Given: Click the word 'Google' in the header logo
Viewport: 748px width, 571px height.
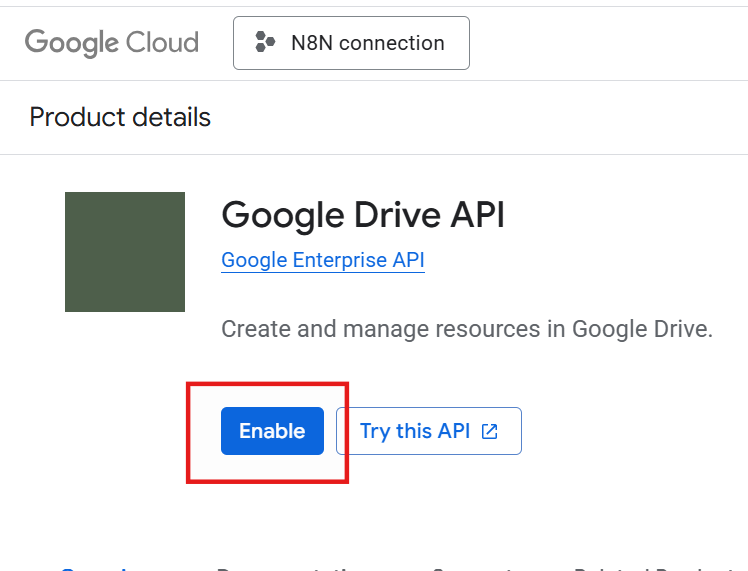Looking at the screenshot, I should 73,43.
